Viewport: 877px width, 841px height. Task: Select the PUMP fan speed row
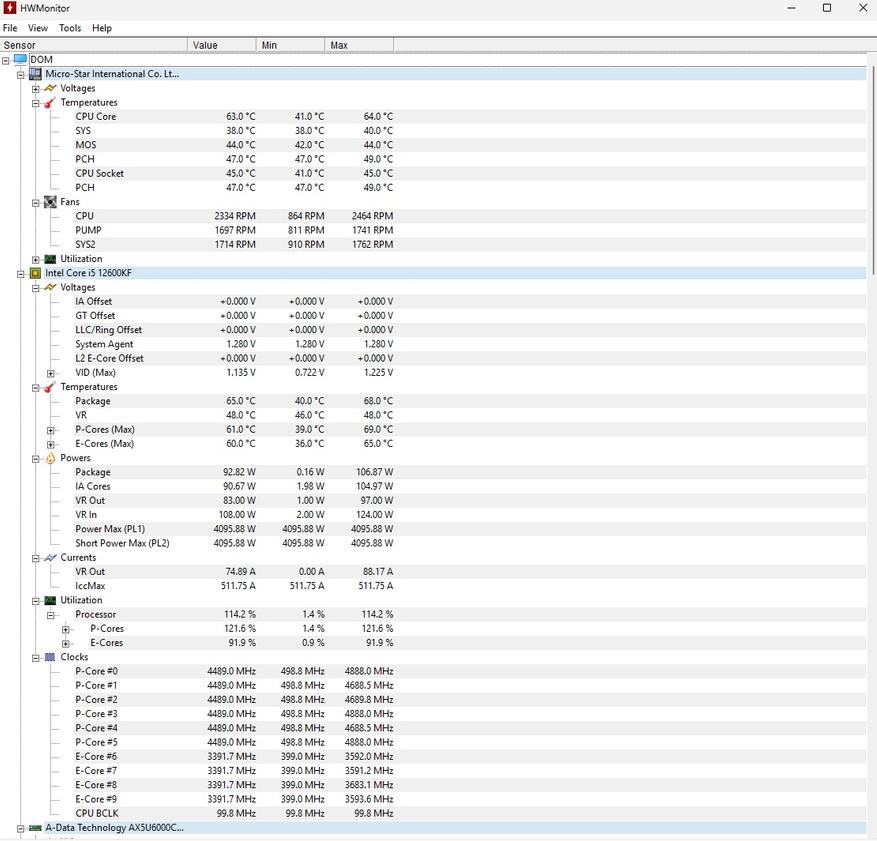click(88, 230)
